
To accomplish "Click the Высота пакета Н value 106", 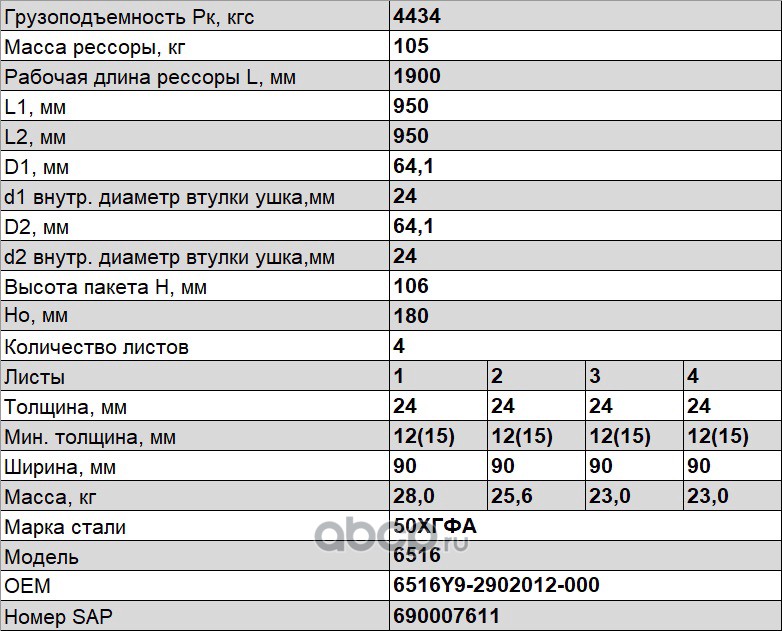I will [411, 286].
